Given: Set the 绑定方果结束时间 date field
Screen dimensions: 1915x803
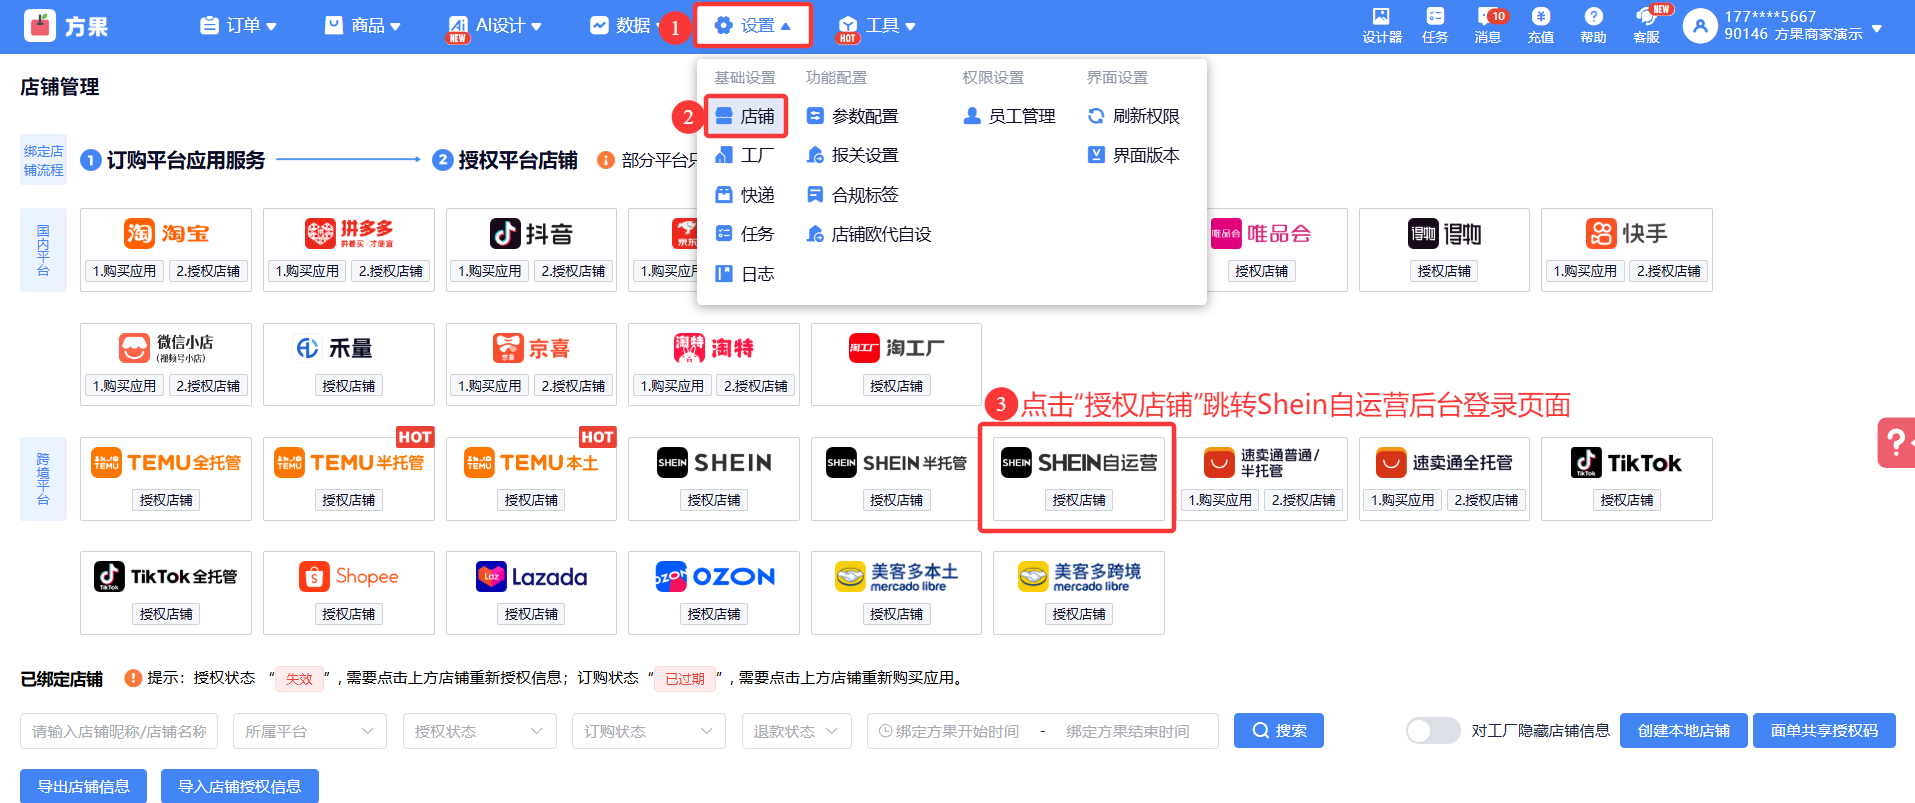Looking at the screenshot, I should coord(1128,731).
